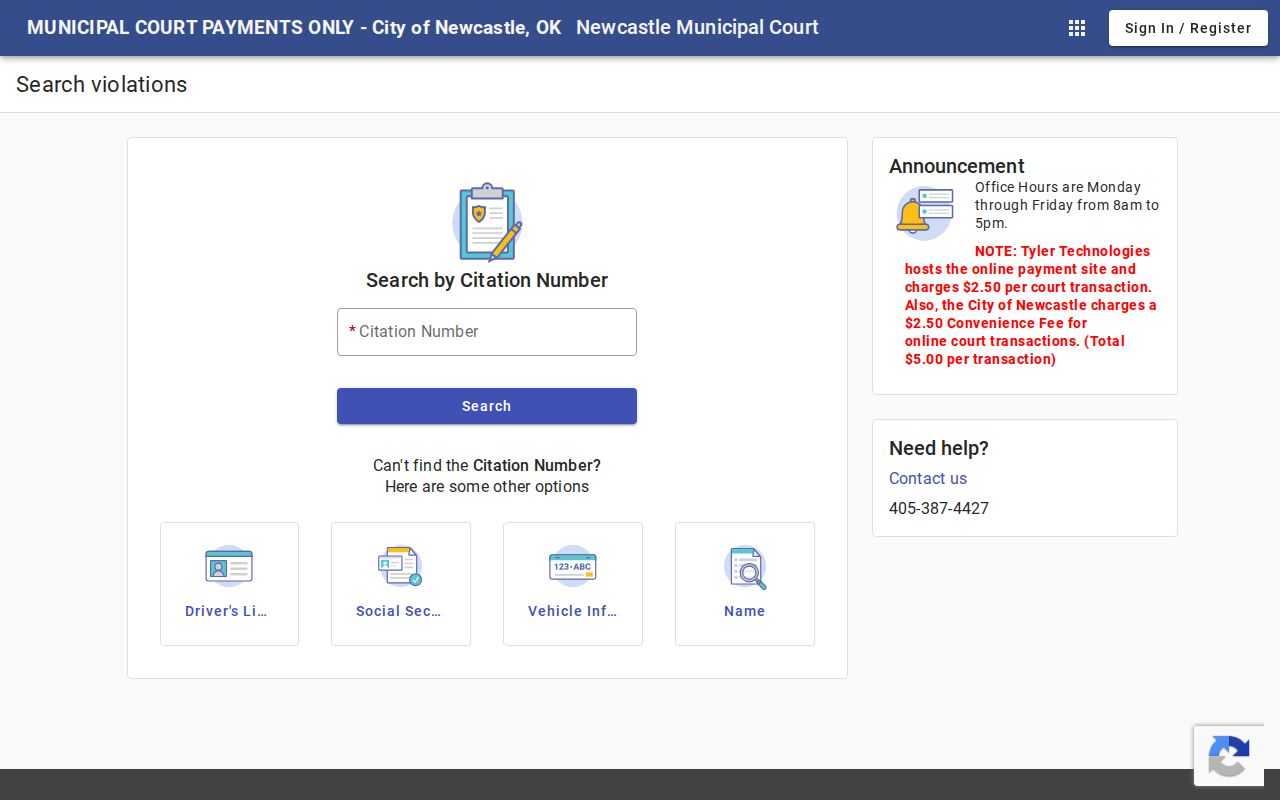The height and width of the screenshot is (800, 1280).
Task: Click the Newcastle Municipal Court header title
Action: click(697, 28)
